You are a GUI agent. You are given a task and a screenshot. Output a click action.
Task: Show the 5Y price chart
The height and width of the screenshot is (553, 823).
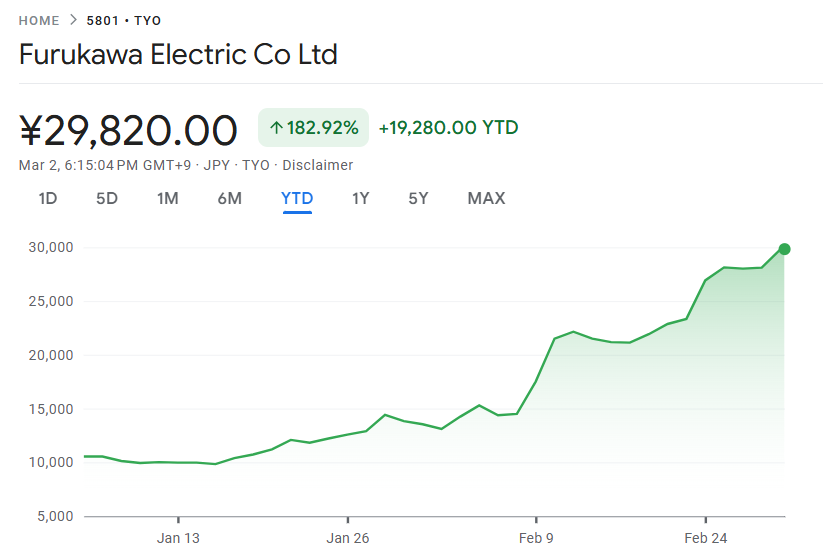[x=418, y=198]
